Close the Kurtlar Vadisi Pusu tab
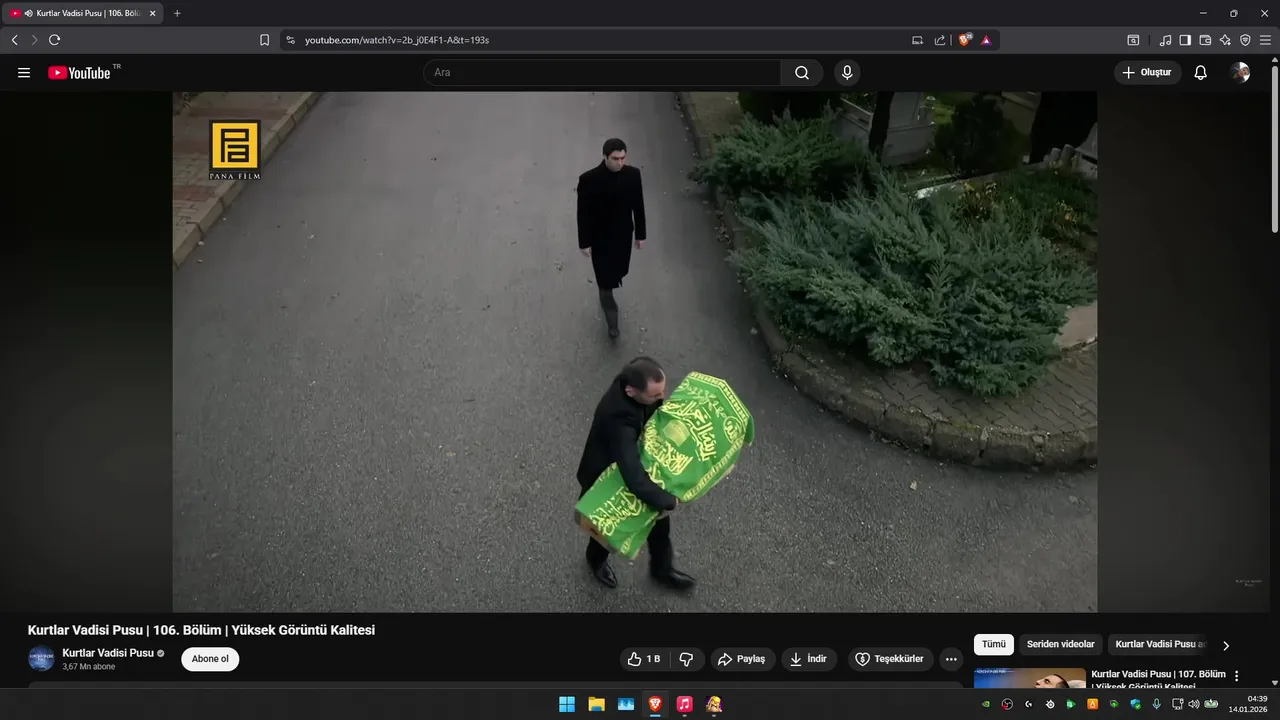This screenshot has height=720, width=1280. [152, 13]
